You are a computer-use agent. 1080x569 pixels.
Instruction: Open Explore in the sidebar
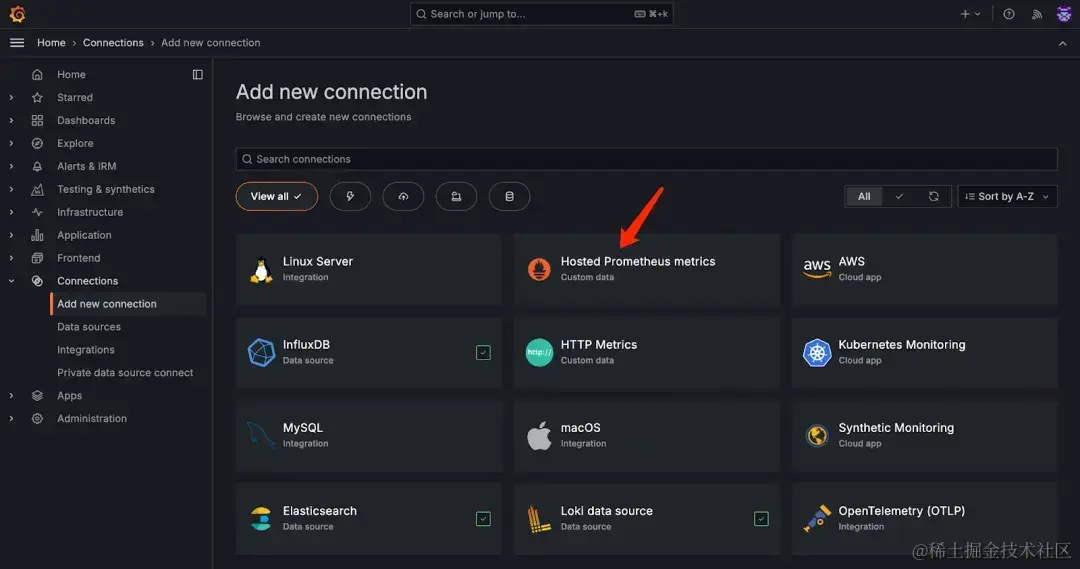75,143
